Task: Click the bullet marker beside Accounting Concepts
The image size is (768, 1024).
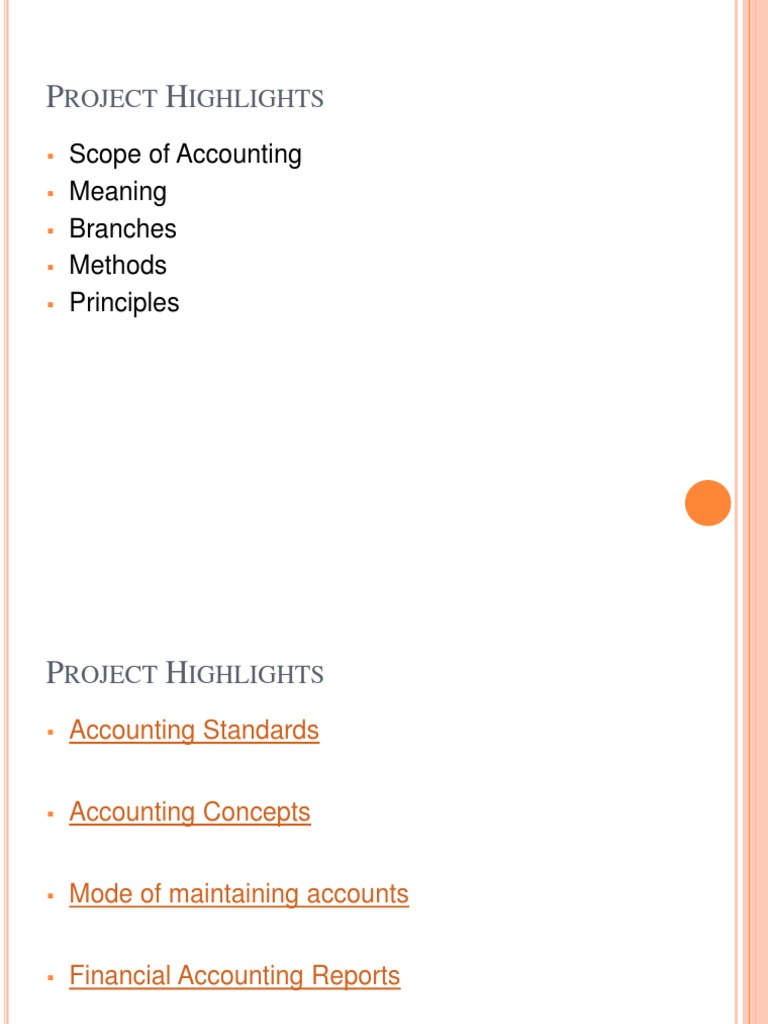Action: pyautogui.click(x=50, y=814)
